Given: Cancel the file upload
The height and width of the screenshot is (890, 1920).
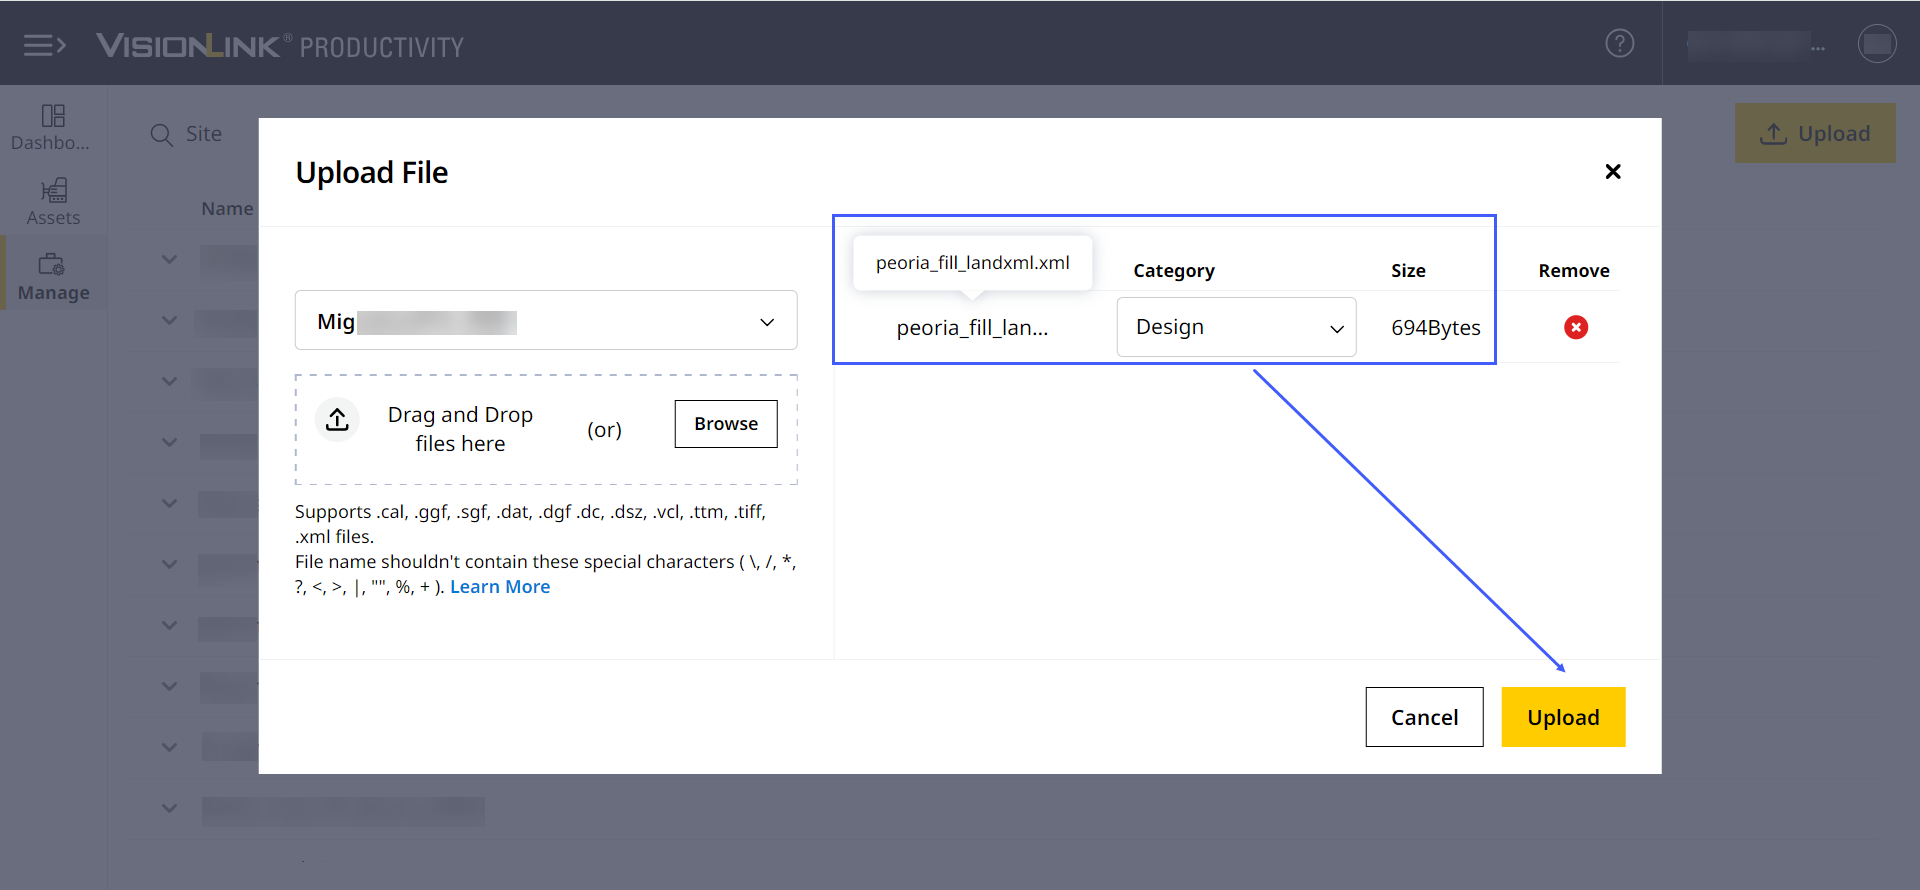Looking at the screenshot, I should (1424, 717).
